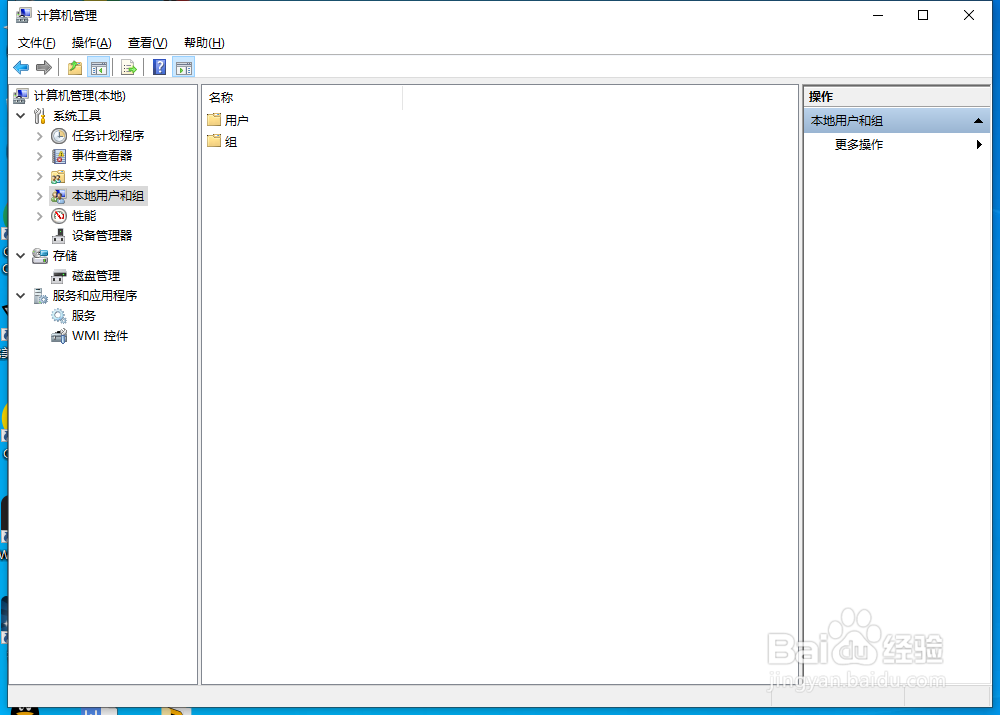Image resolution: width=1000 pixels, height=715 pixels.
Task: Collapse the 存储 tree node
Action: (20, 256)
